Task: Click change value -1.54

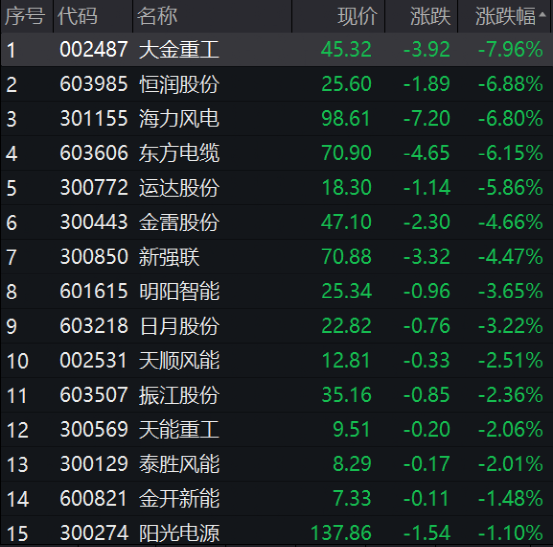Action: click(x=427, y=533)
